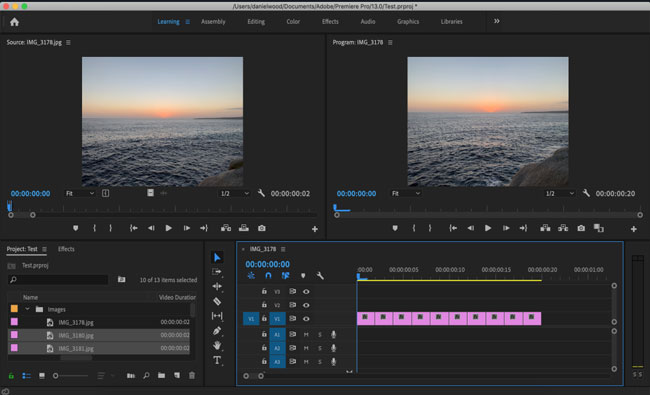Switch Project panel to icon view
The image size is (650, 395).
pos(42,376)
